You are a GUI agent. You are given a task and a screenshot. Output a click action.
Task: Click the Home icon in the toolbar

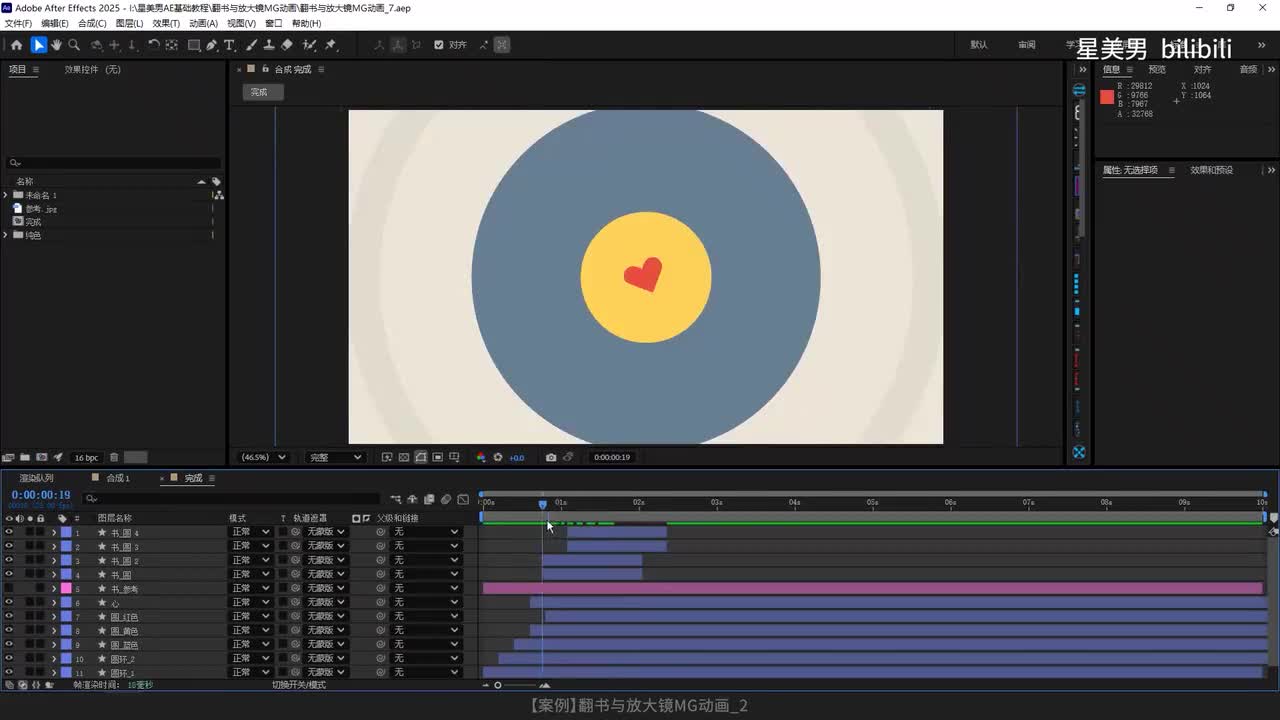pos(16,45)
